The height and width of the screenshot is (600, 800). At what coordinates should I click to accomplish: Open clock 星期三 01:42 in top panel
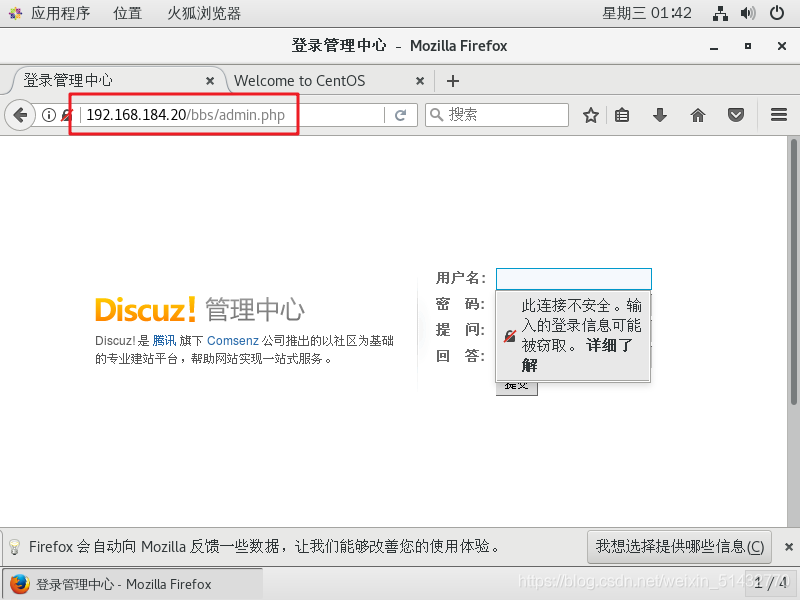coord(647,13)
